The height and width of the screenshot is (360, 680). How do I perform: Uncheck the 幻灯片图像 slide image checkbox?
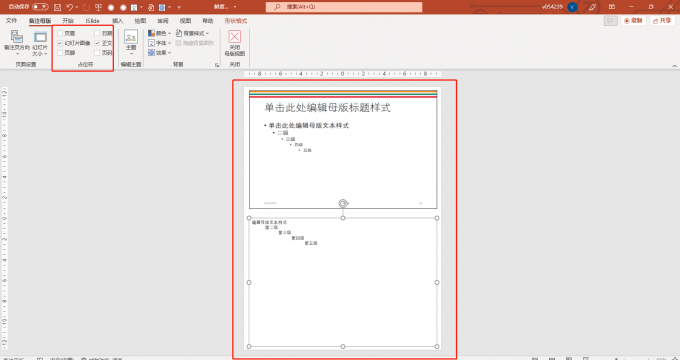(x=60, y=43)
